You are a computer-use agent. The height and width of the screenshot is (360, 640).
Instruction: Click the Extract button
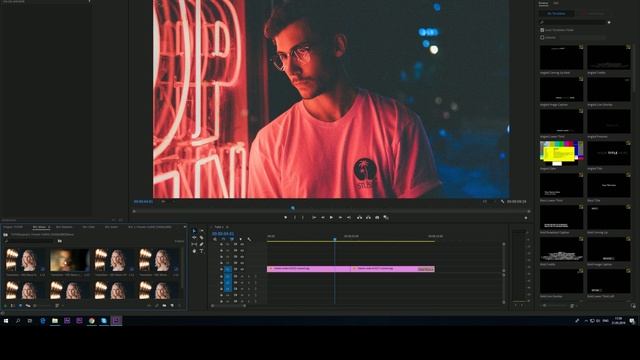368,218
